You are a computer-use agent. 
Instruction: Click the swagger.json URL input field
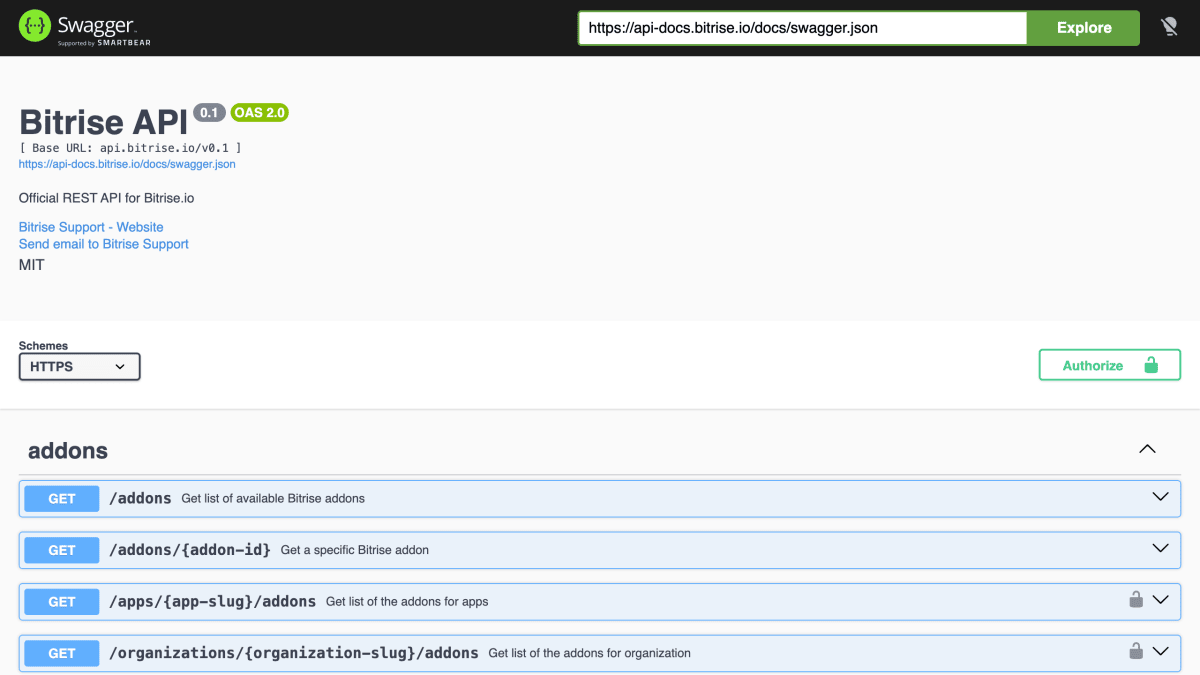tap(802, 28)
